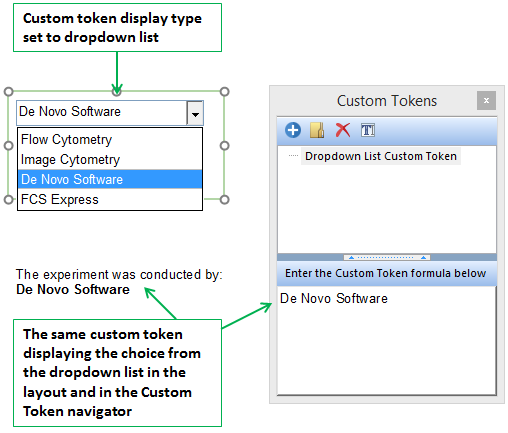508x433 pixels.
Task: Add a new custom token with plus icon
Action: pos(293,130)
